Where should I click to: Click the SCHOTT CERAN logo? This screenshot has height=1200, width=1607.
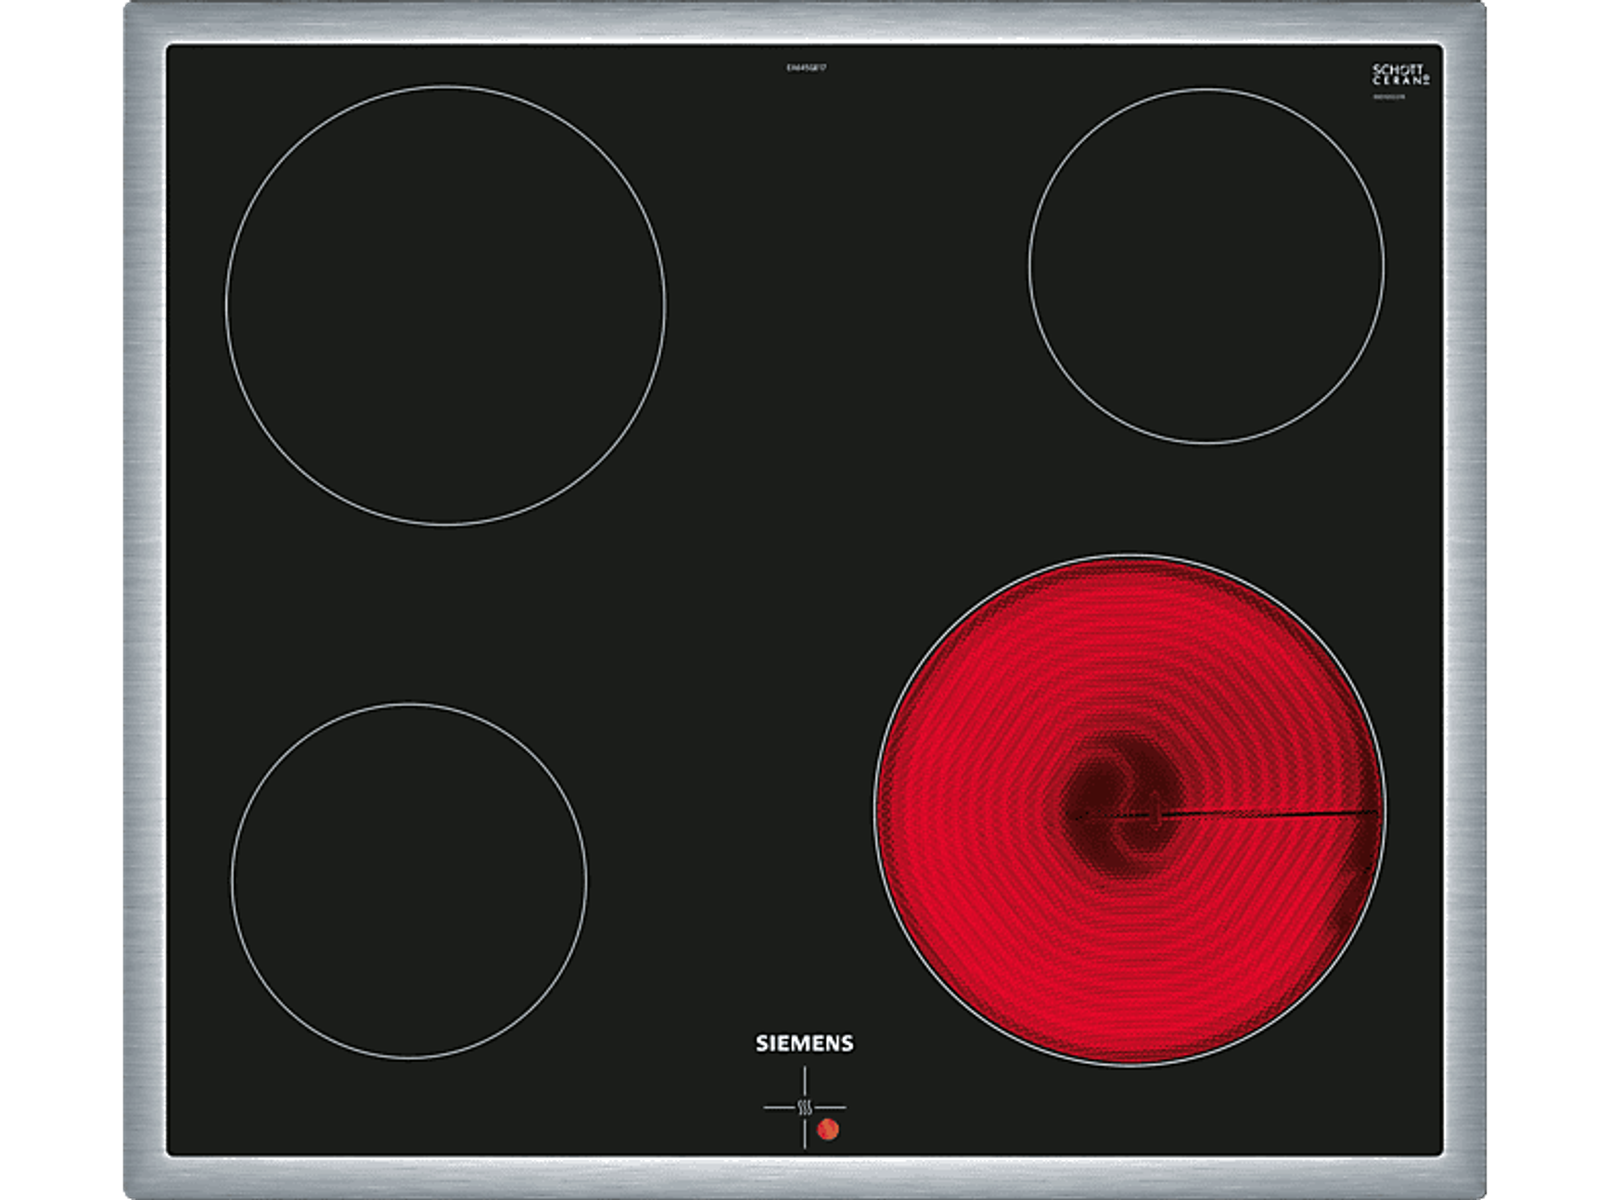[1401, 75]
